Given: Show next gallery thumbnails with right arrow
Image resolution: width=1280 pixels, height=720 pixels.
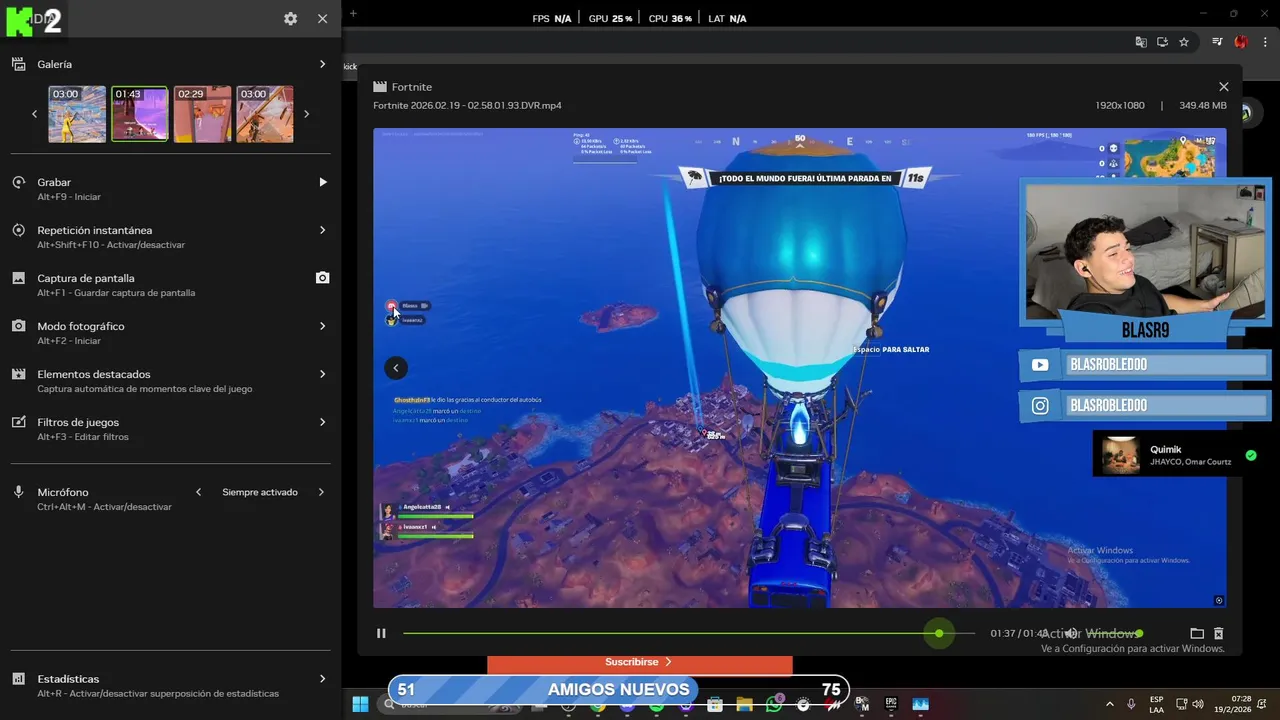Looking at the screenshot, I should [306, 114].
